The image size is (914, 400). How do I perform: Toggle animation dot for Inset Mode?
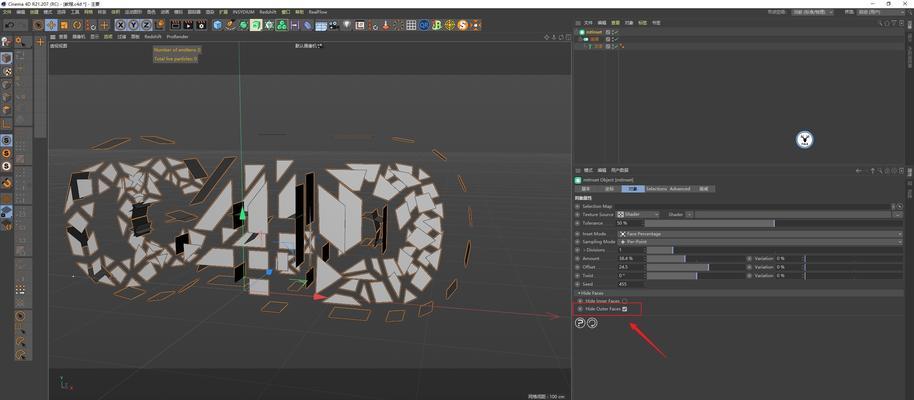pos(578,234)
